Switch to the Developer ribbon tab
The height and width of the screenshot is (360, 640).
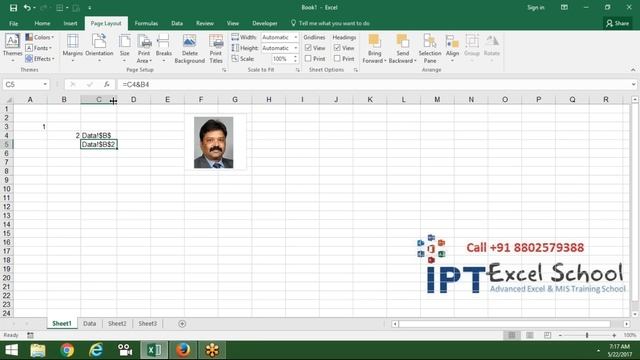click(264, 23)
